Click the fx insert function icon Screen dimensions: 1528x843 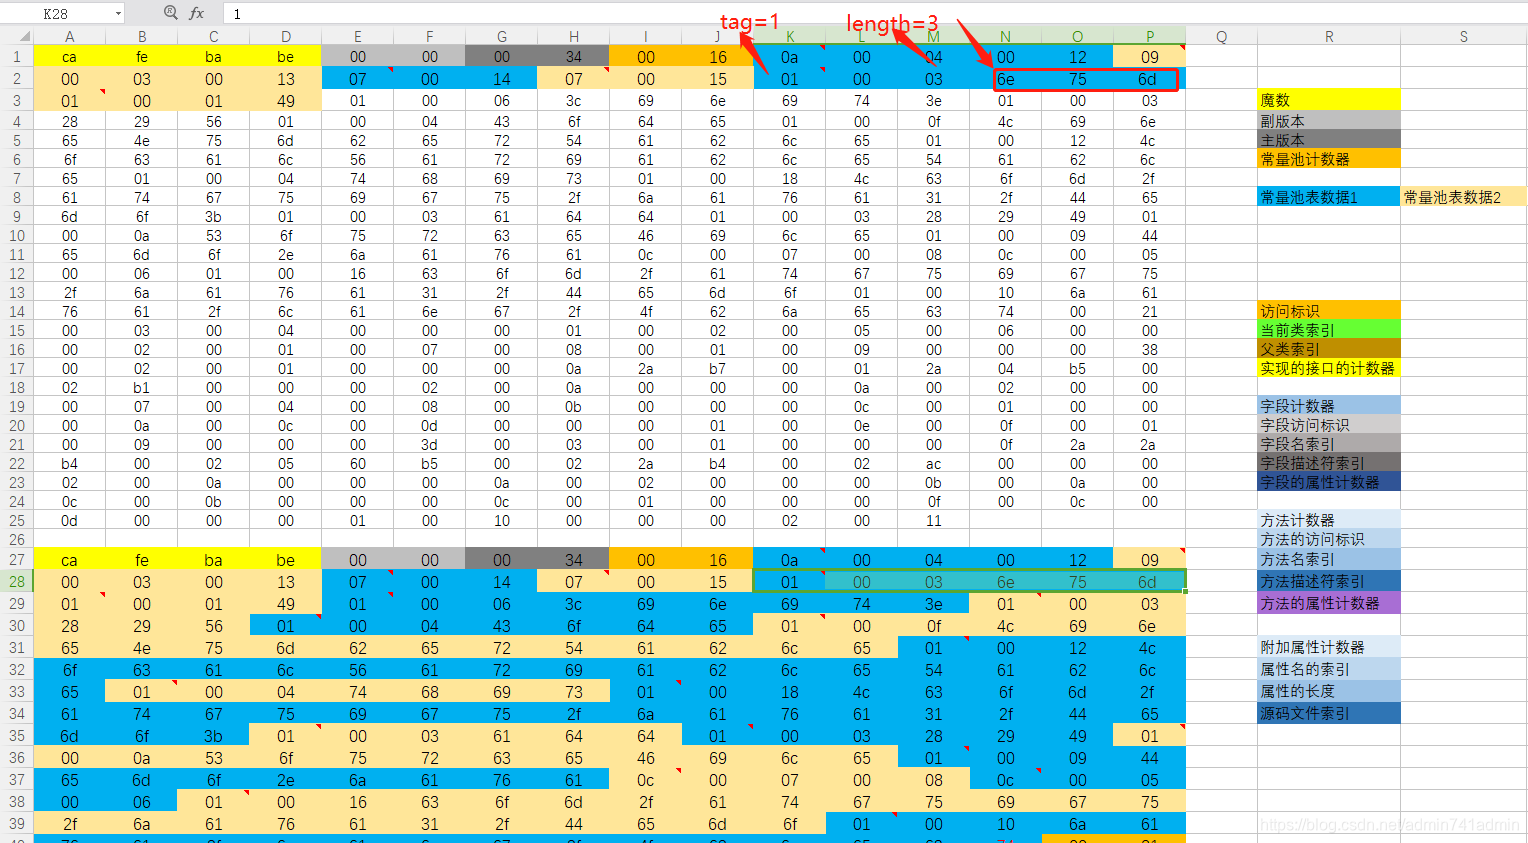(197, 13)
